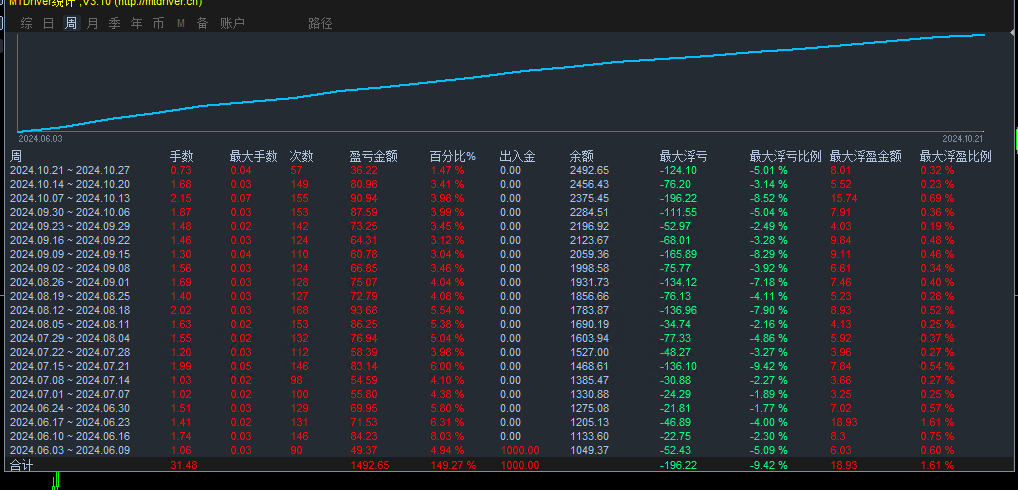Open the 币 currency tab
The width and height of the screenshot is (1018, 490).
[x=158, y=23]
